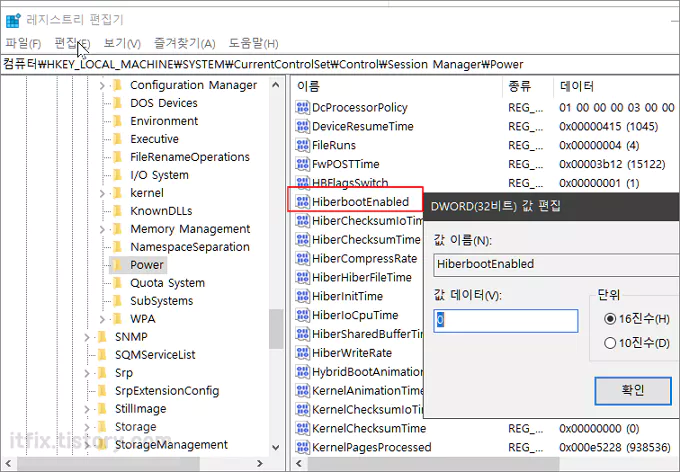Click the Environment folder icon

(118, 121)
